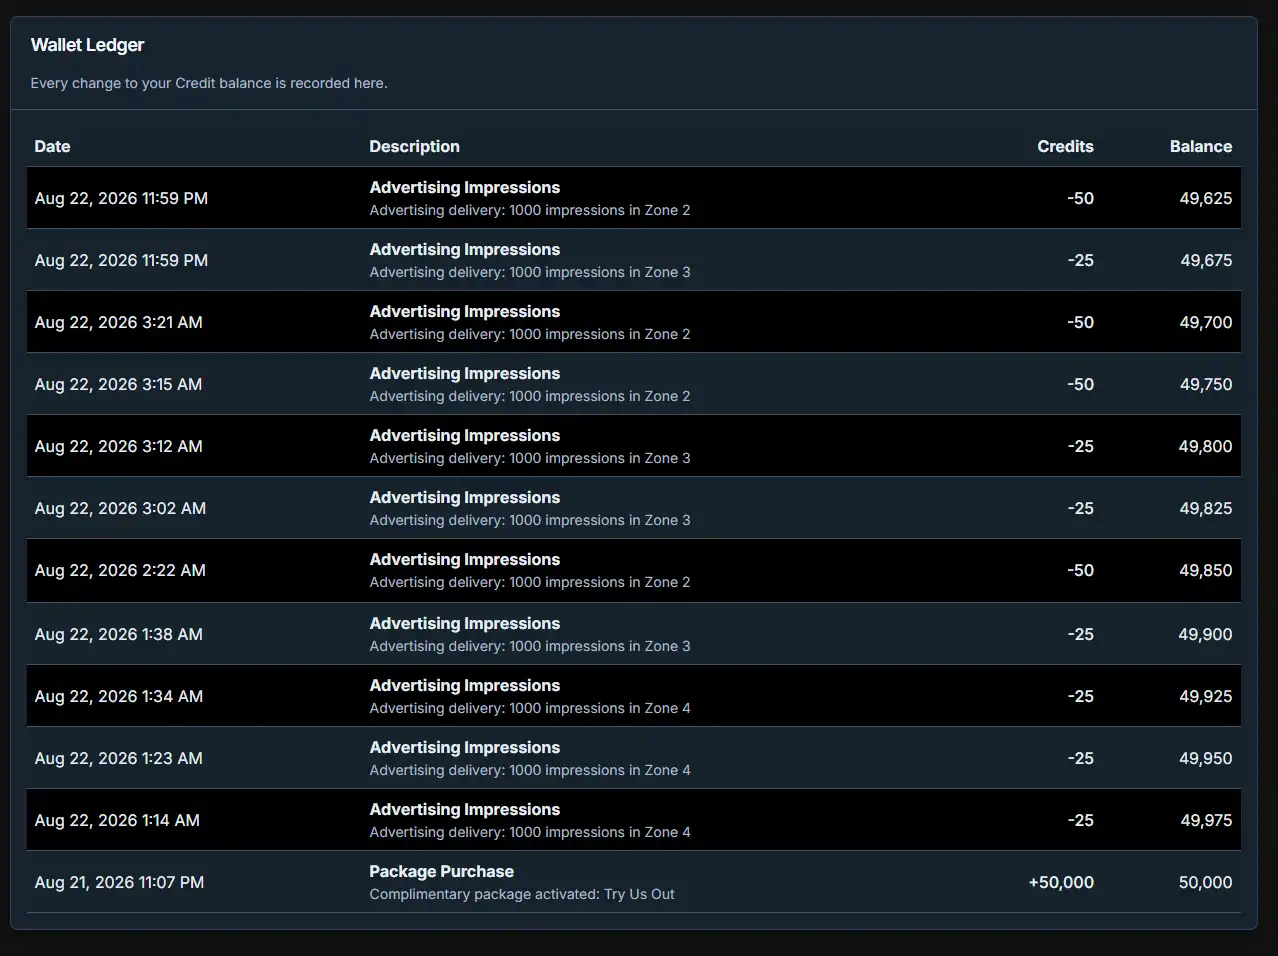Image resolution: width=1278 pixels, height=956 pixels.
Task: Click the -25 credits in the 1:38 AM row
Action: [x=1080, y=634]
